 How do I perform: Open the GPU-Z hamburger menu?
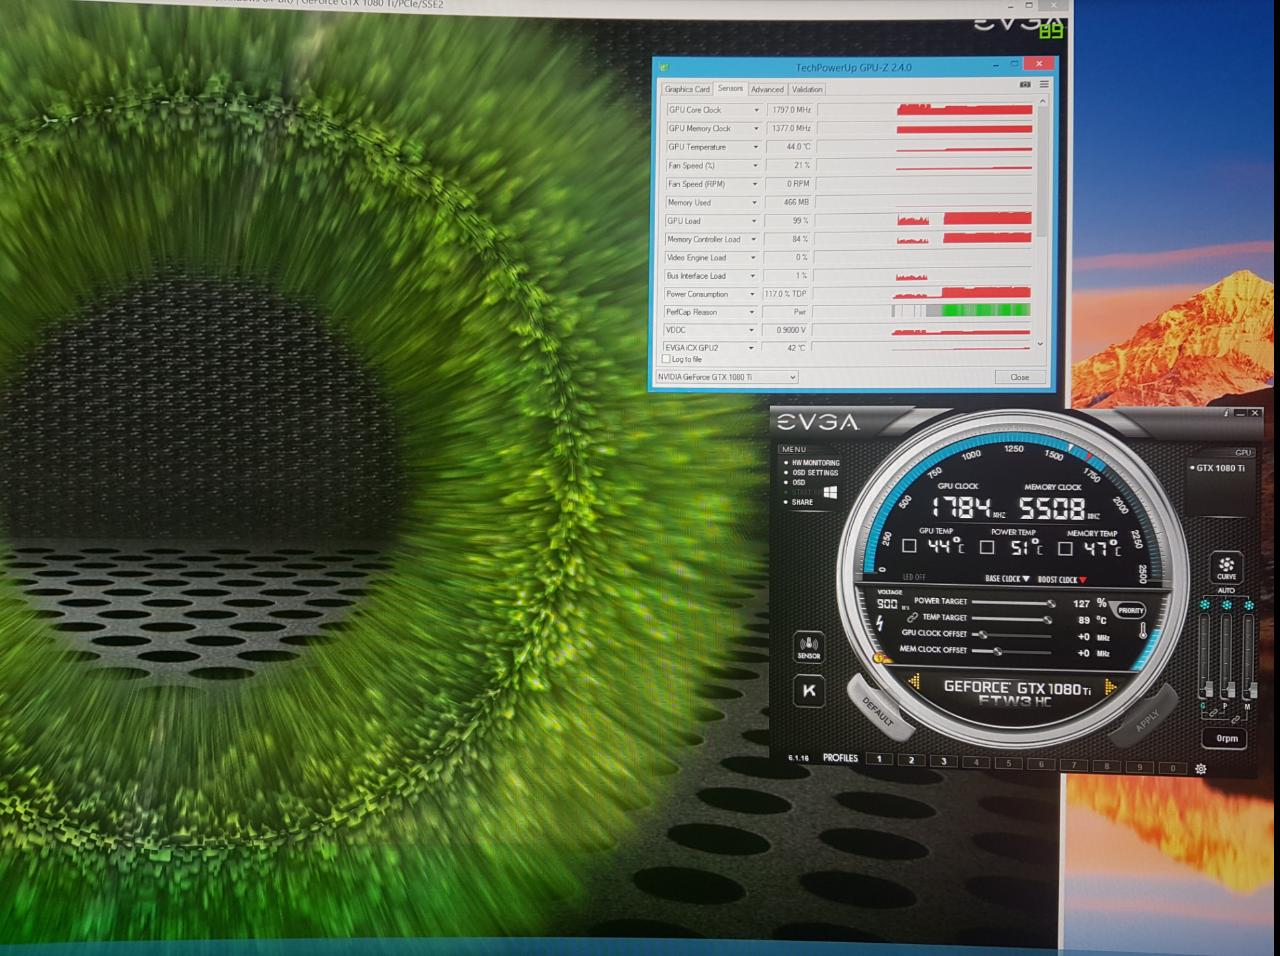pyautogui.click(x=1043, y=85)
